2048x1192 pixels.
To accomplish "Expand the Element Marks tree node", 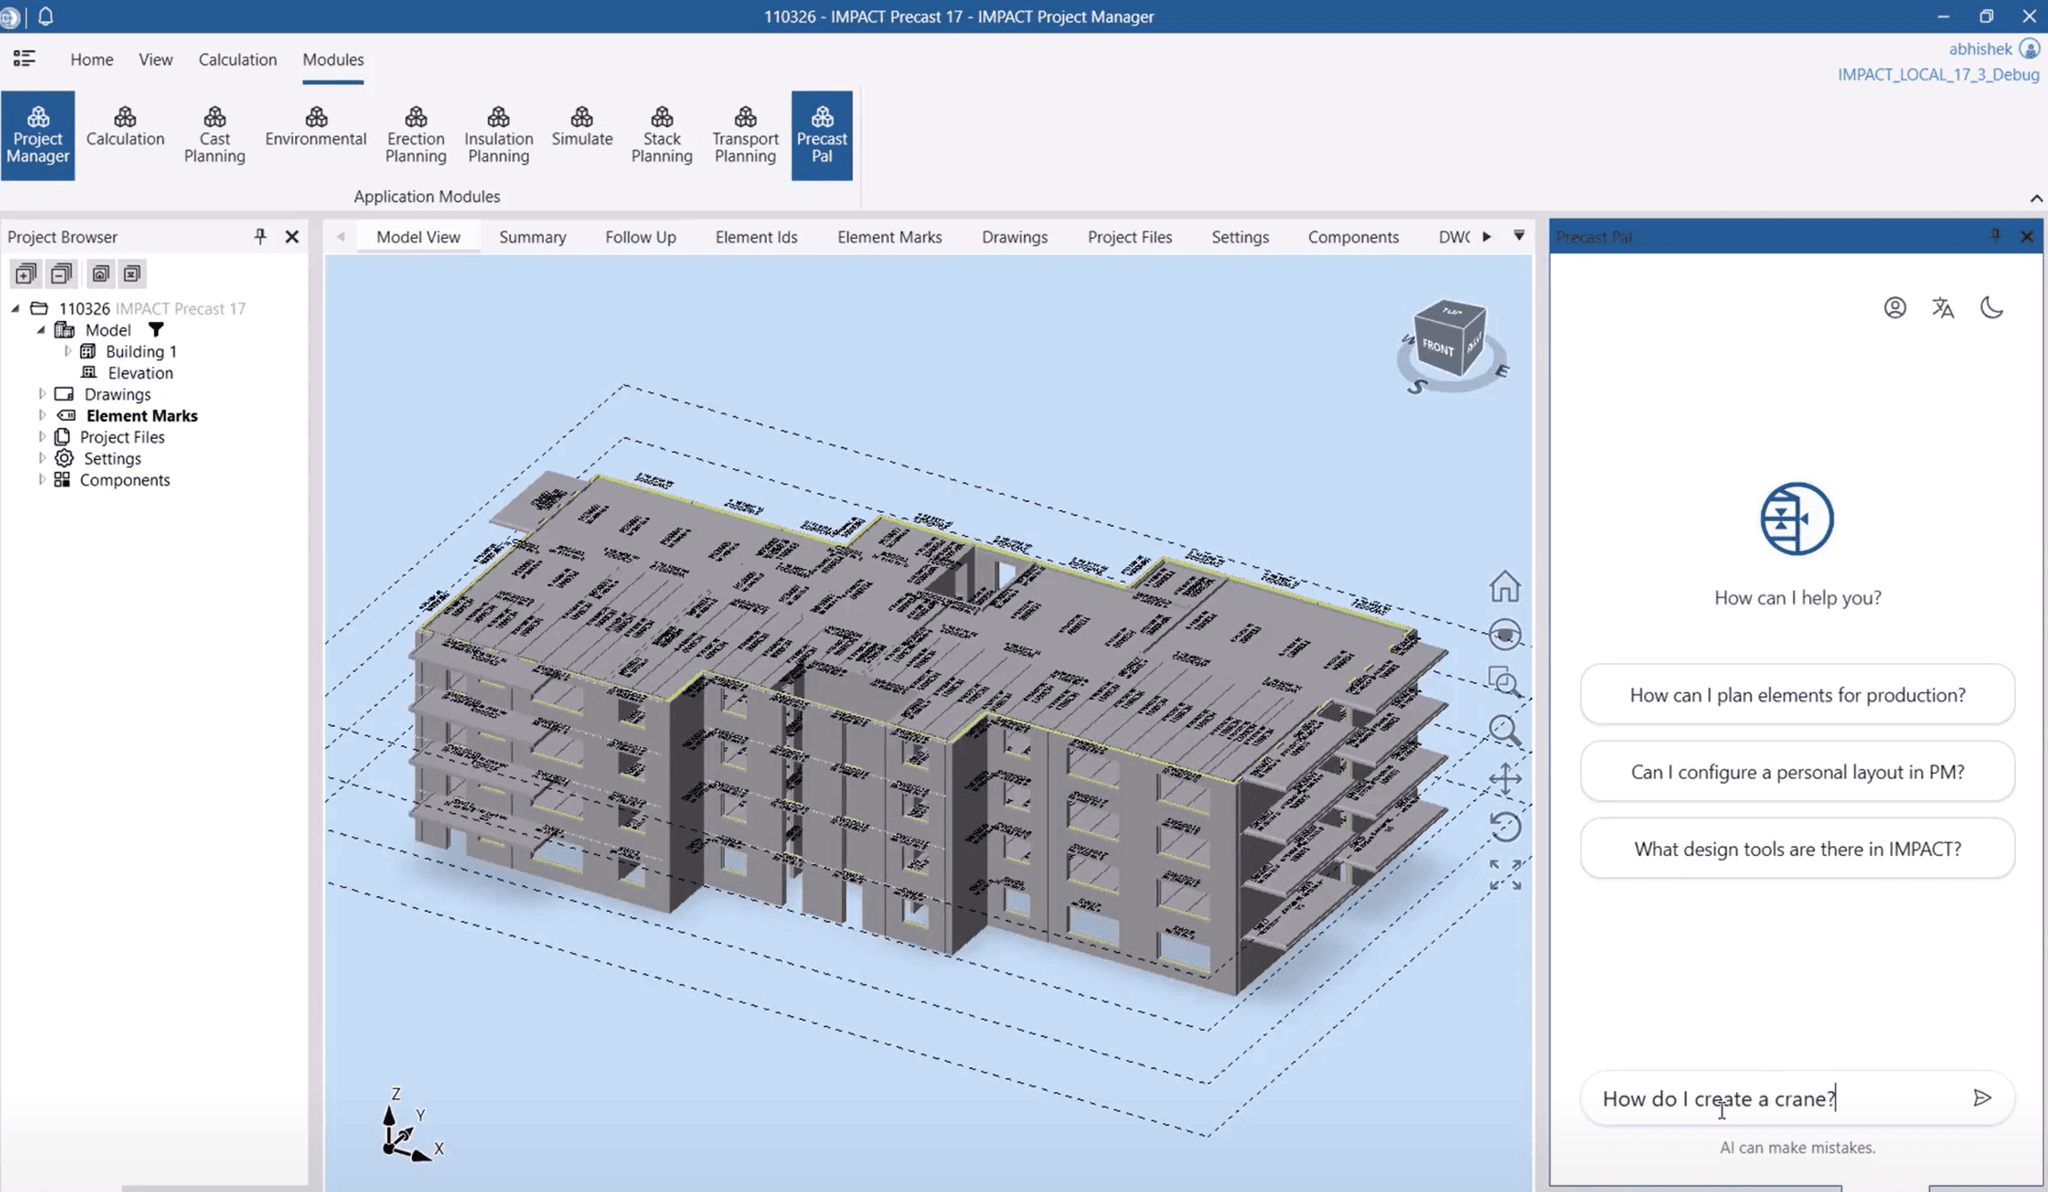I will (x=42, y=415).
